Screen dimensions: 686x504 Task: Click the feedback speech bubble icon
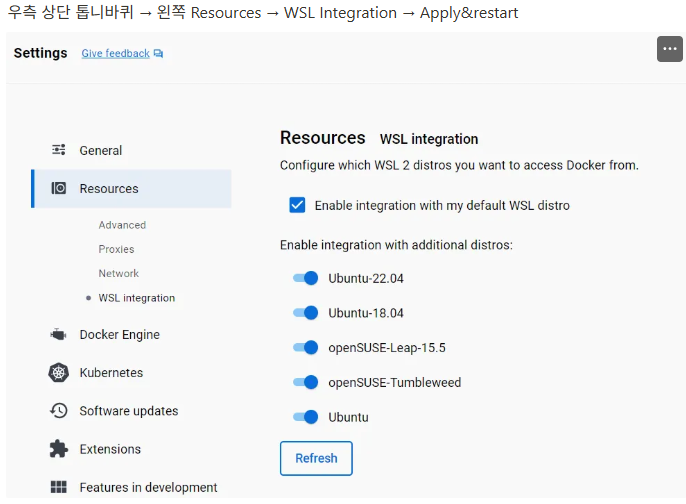coord(158,53)
